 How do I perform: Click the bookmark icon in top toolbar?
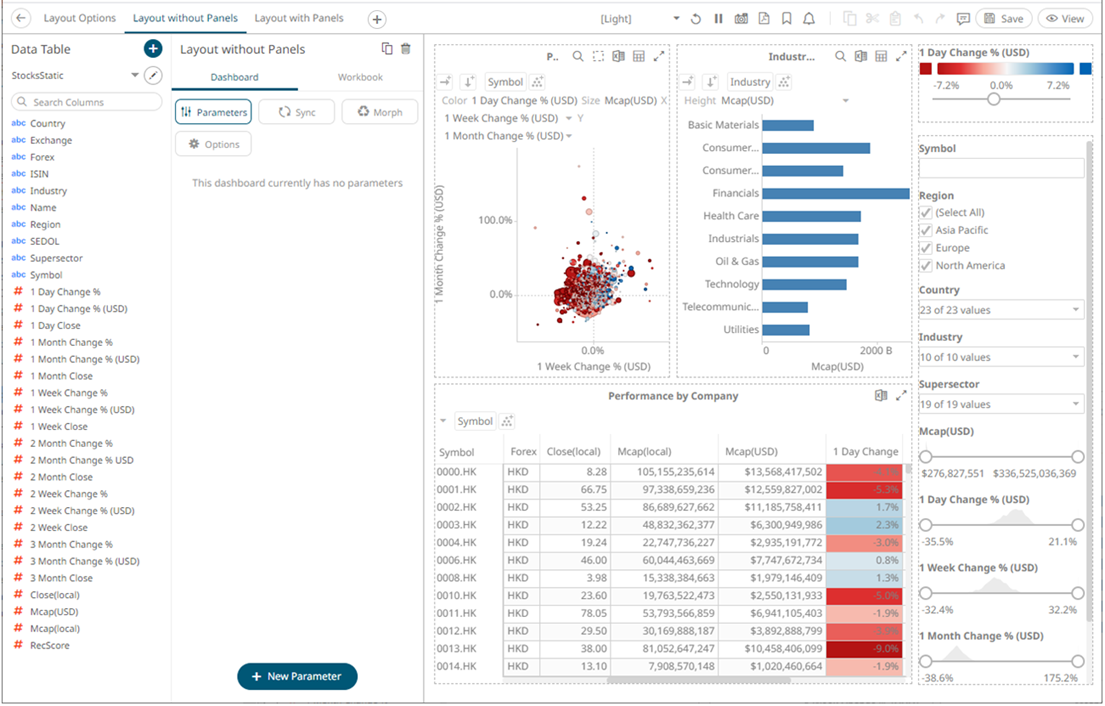(787, 19)
